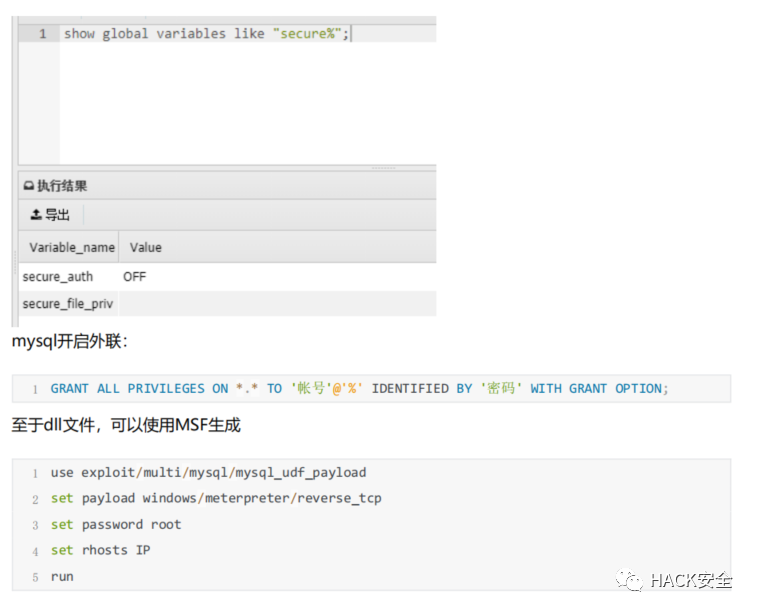
Task: Click the use exploit/multi/mysql/mysql_udf_payload line
Action: tap(209, 473)
